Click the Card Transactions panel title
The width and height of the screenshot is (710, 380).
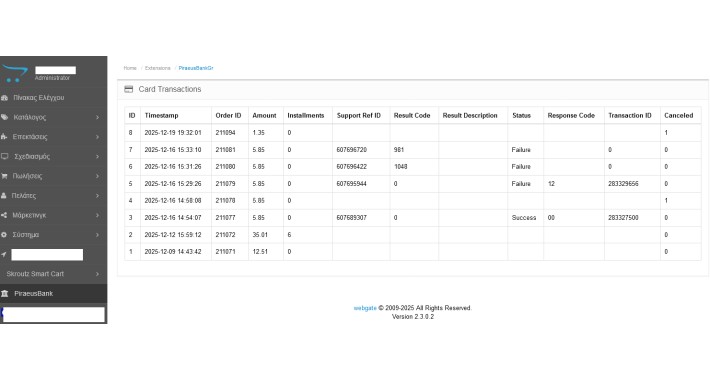pos(170,89)
